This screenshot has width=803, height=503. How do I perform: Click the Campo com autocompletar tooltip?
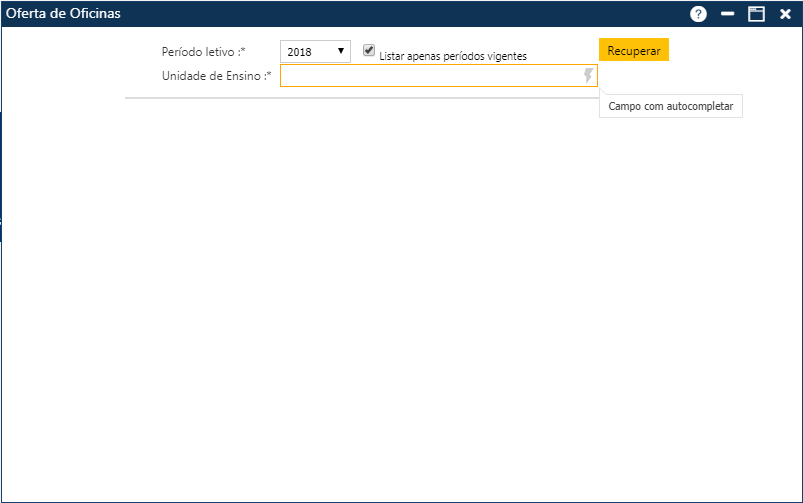click(670, 106)
